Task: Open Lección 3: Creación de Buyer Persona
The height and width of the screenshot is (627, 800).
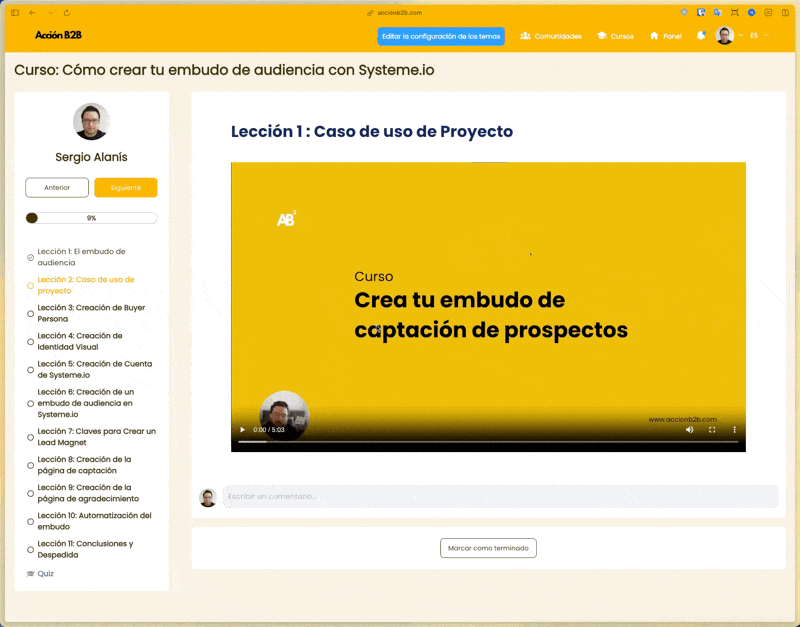Action: coord(91,313)
